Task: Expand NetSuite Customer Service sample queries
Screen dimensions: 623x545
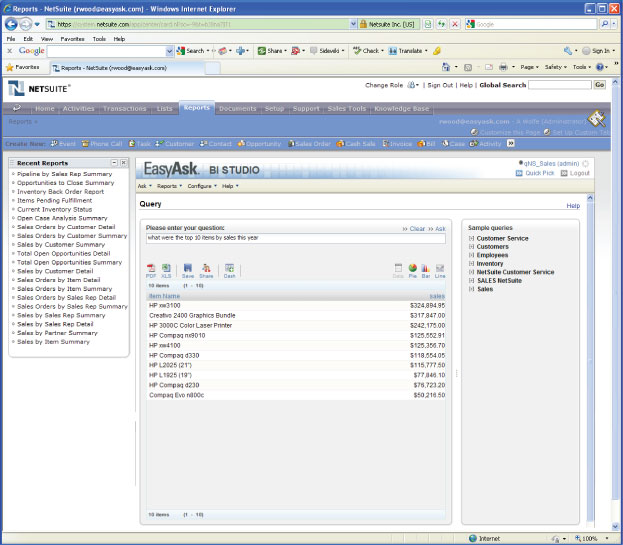Action: click(x=471, y=272)
